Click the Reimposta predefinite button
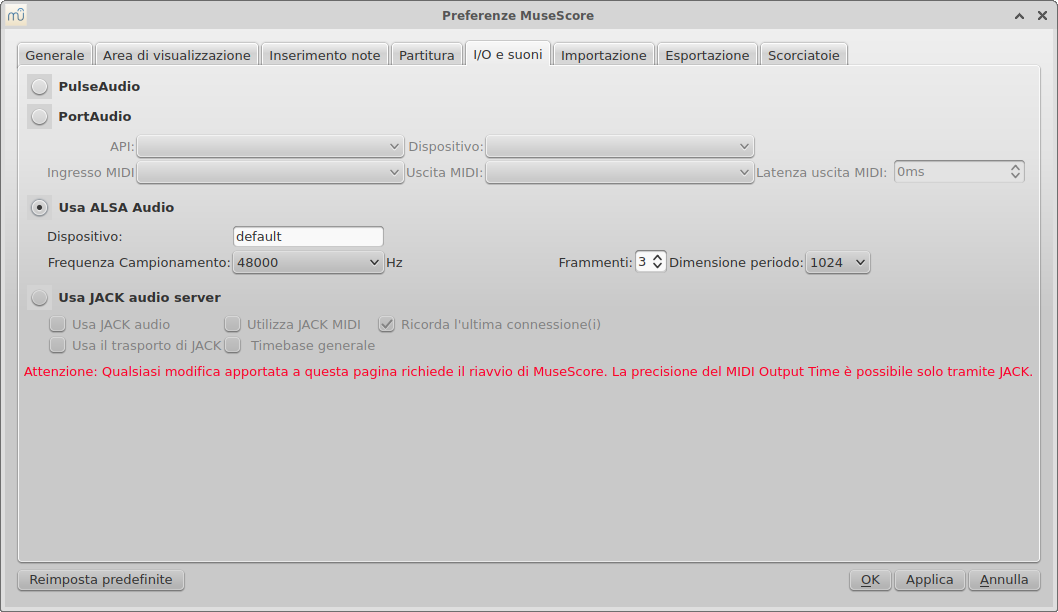The height and width of the screenshot is (612, 1058). (101, 580)
